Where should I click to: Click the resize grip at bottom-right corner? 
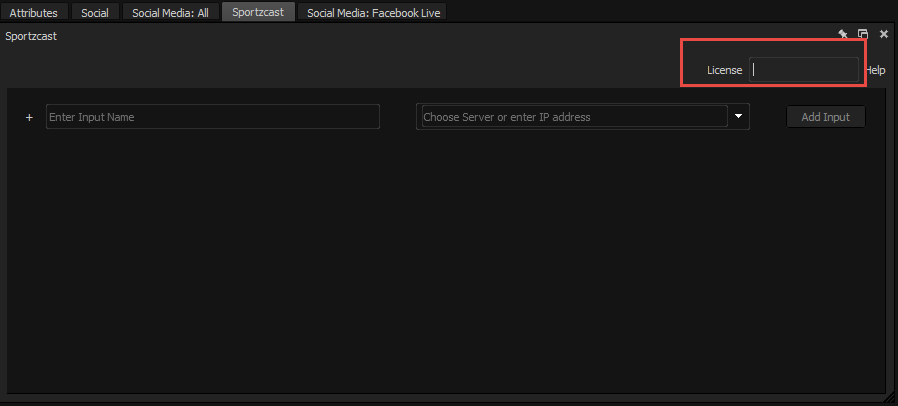(x=890, y=398)
